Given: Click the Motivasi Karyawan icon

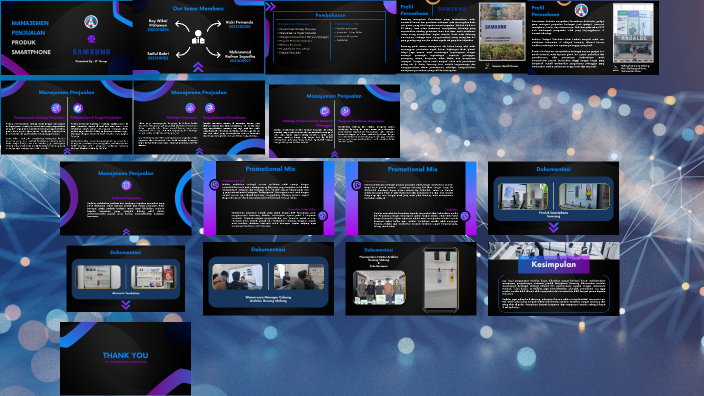Looking at the screenshot, I should (x=190, y=108).
